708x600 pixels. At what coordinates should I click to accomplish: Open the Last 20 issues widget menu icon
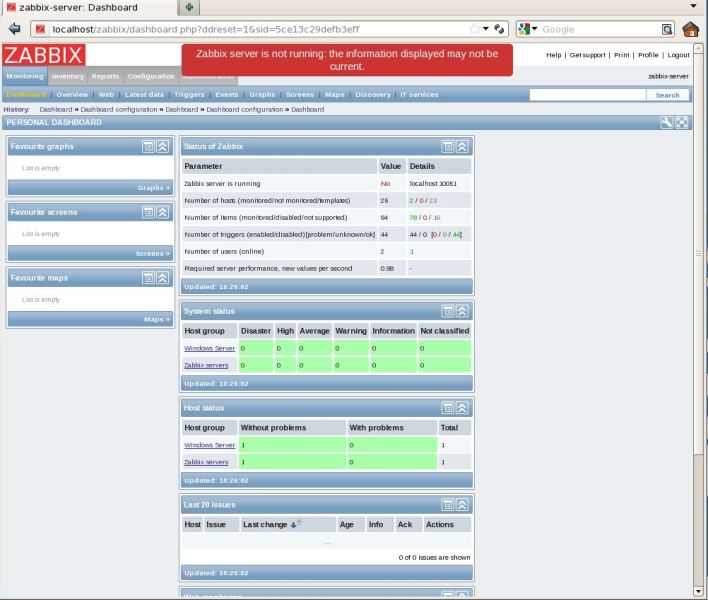click(x=447, y=505)
